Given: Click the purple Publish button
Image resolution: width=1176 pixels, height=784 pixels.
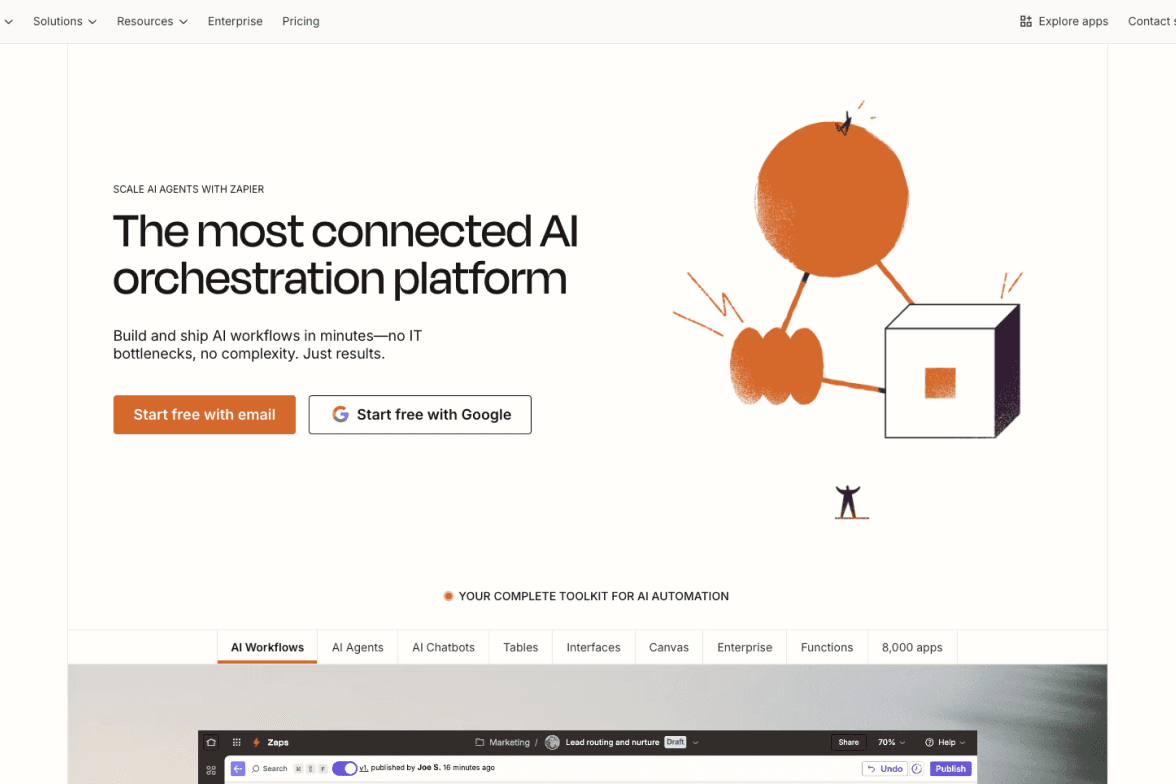Looking at the screenshot, I should point(950,768).
